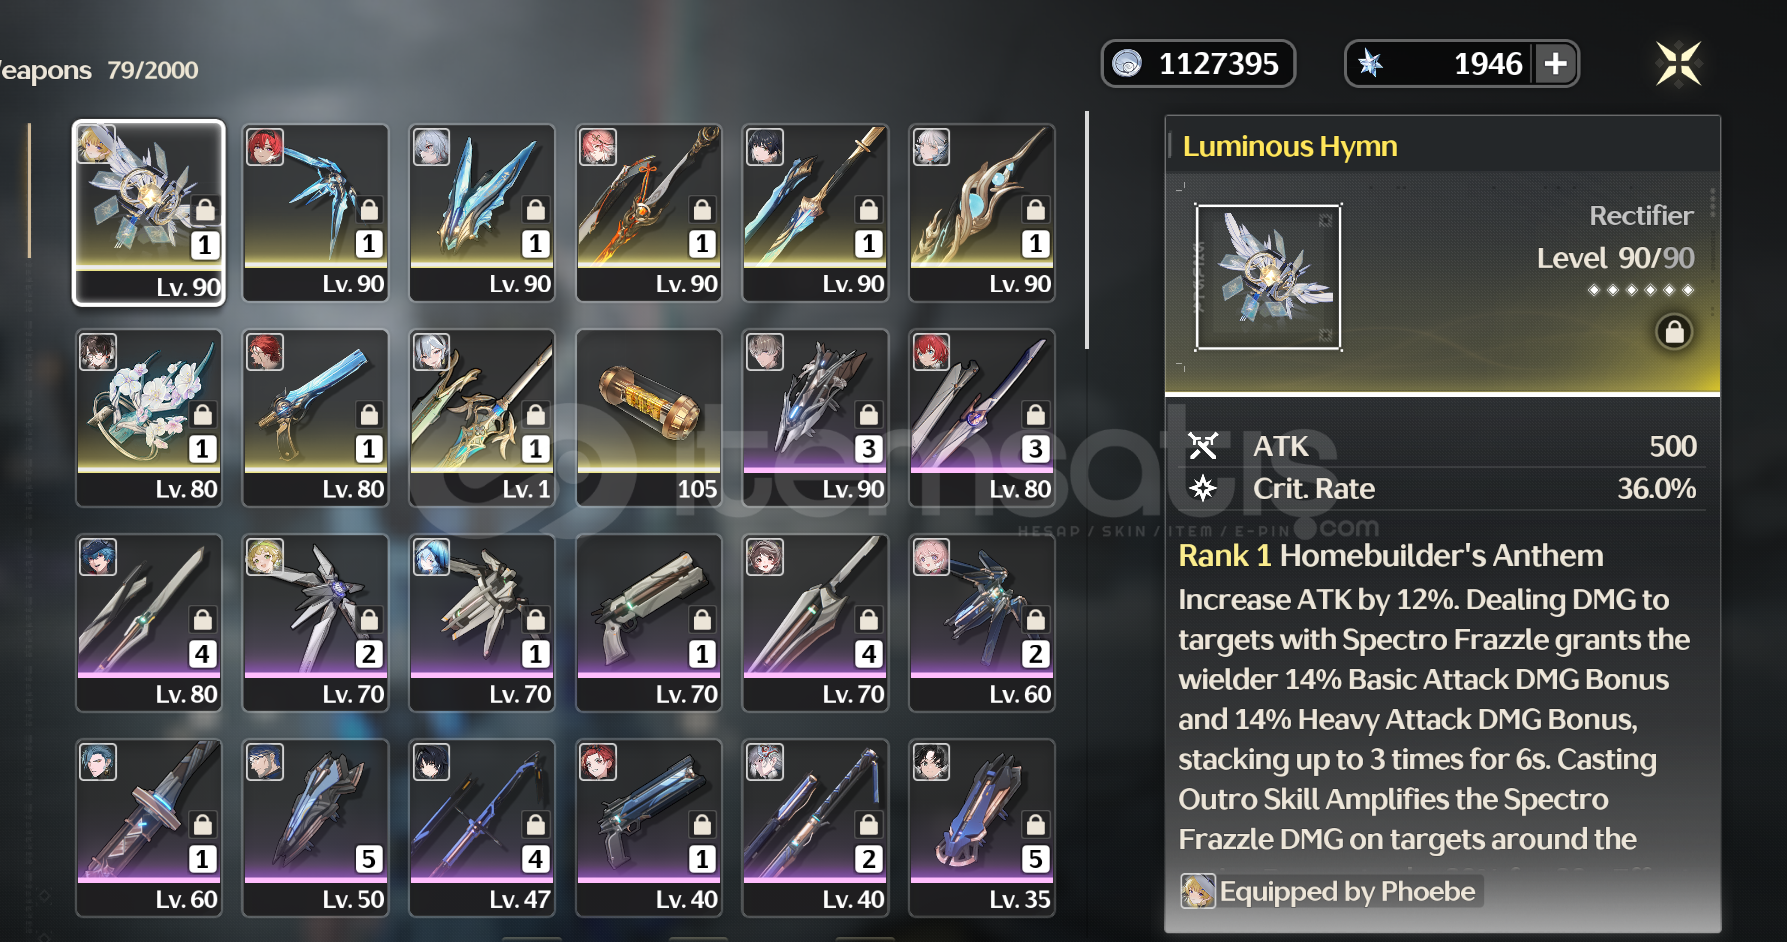Select the Lv. 90 purple four-star gauntlets
Viewport: 1787px width, 942px height.
(x=815, y=418)
